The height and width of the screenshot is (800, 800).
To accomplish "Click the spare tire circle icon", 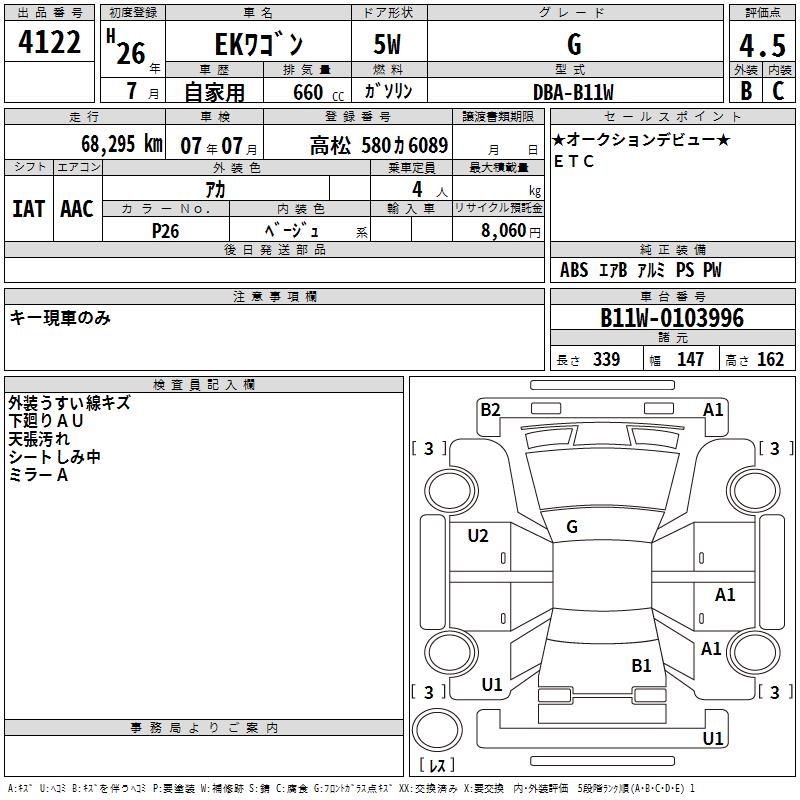I will click(x=437, y=730).
